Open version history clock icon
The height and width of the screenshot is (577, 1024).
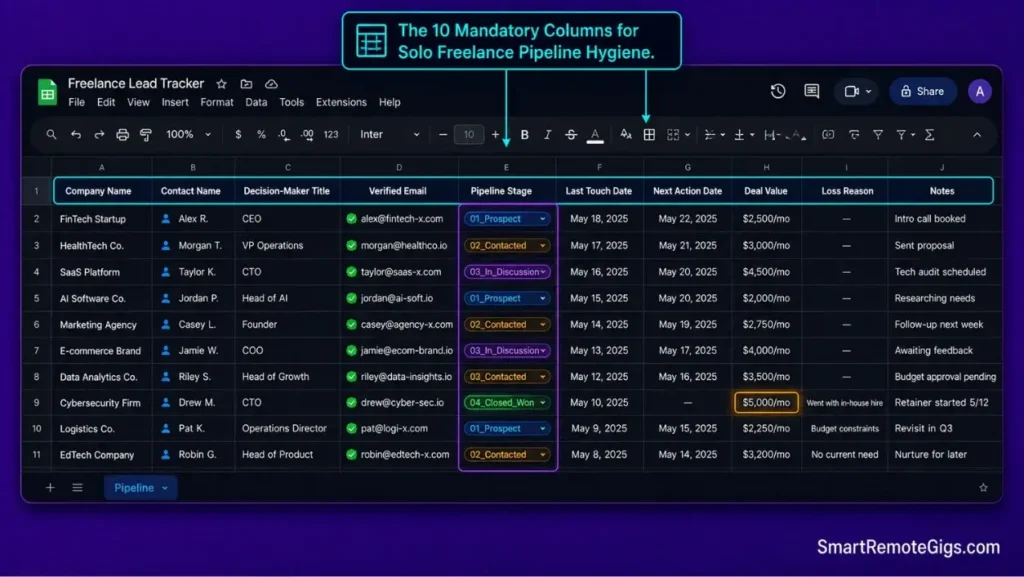coord(778,91)
